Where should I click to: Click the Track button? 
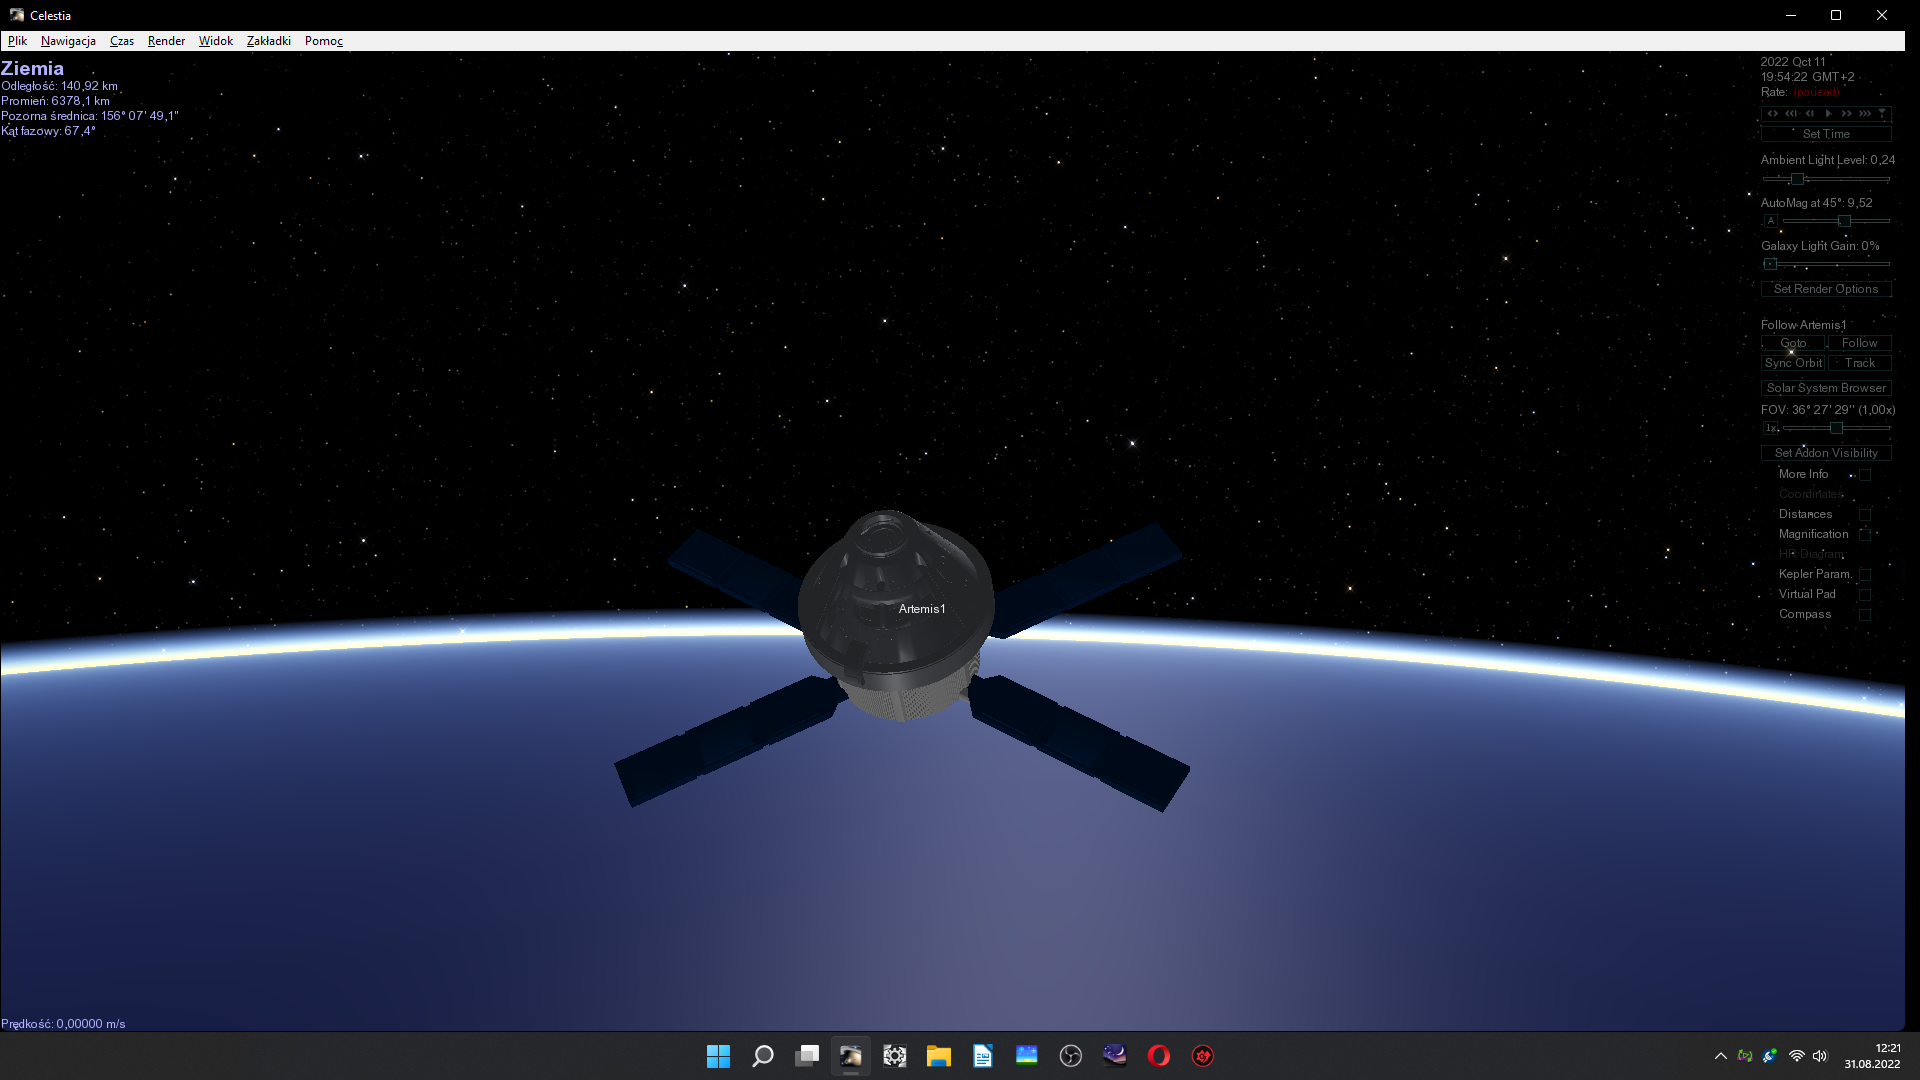click(1859, 363)
